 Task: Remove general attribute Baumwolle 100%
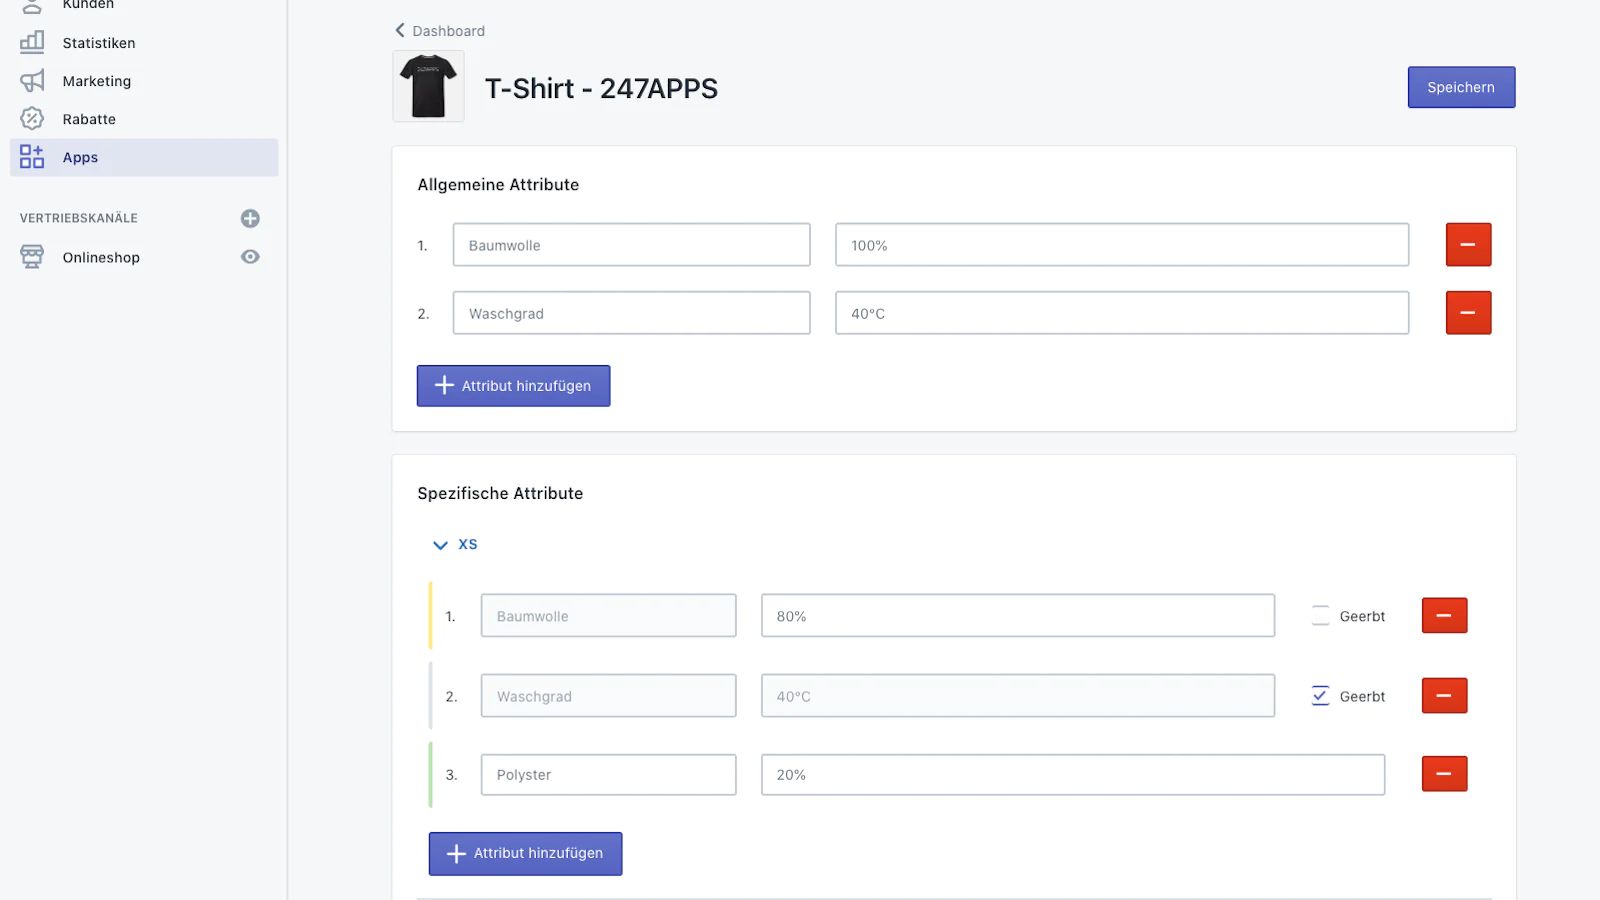1468,244
